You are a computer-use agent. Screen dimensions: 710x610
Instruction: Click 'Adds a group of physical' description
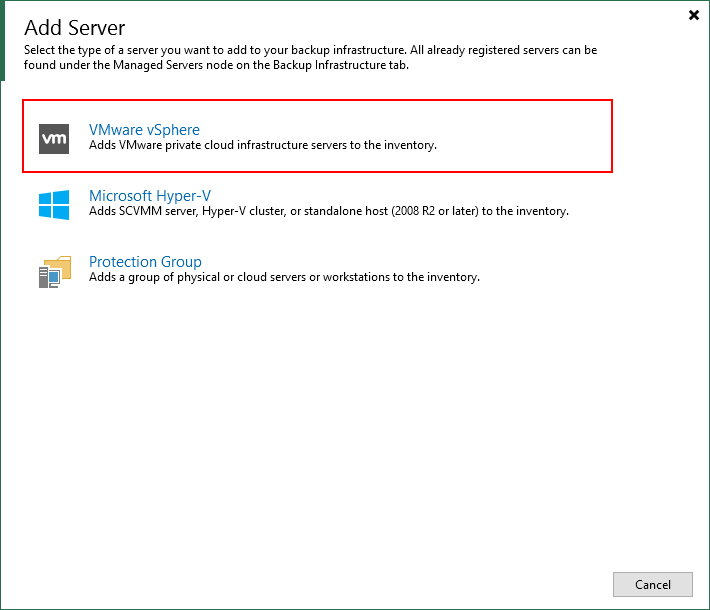tap(284, 277)
